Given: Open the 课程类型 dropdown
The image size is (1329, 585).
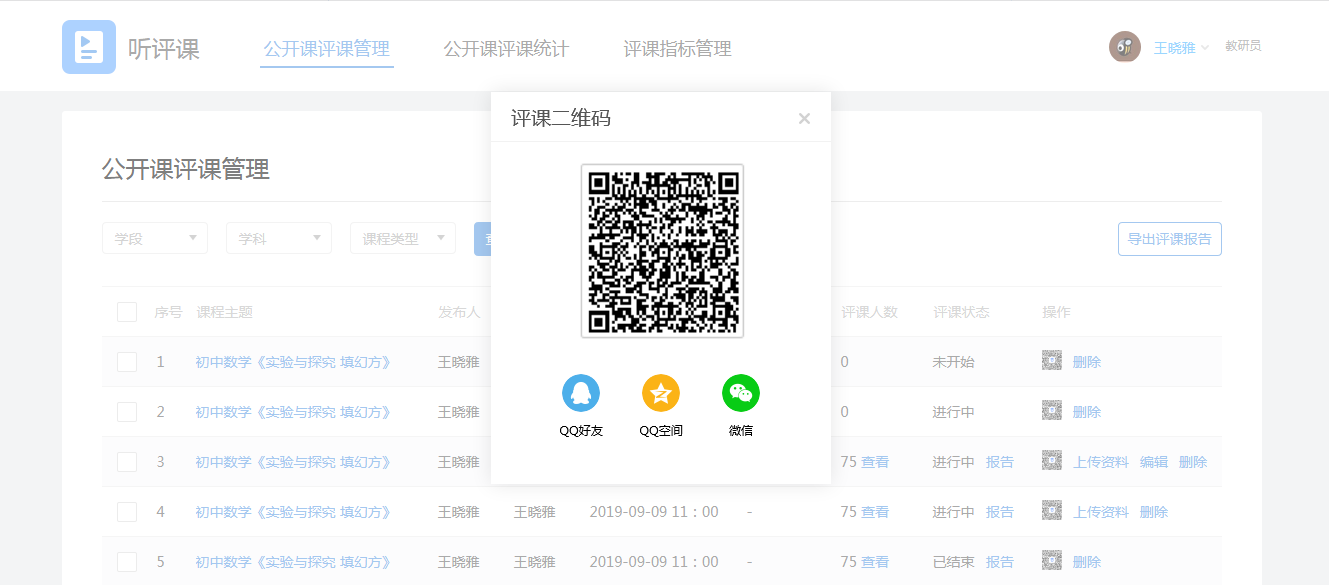Looking at the screenshot, I should (x=402, y=239).
